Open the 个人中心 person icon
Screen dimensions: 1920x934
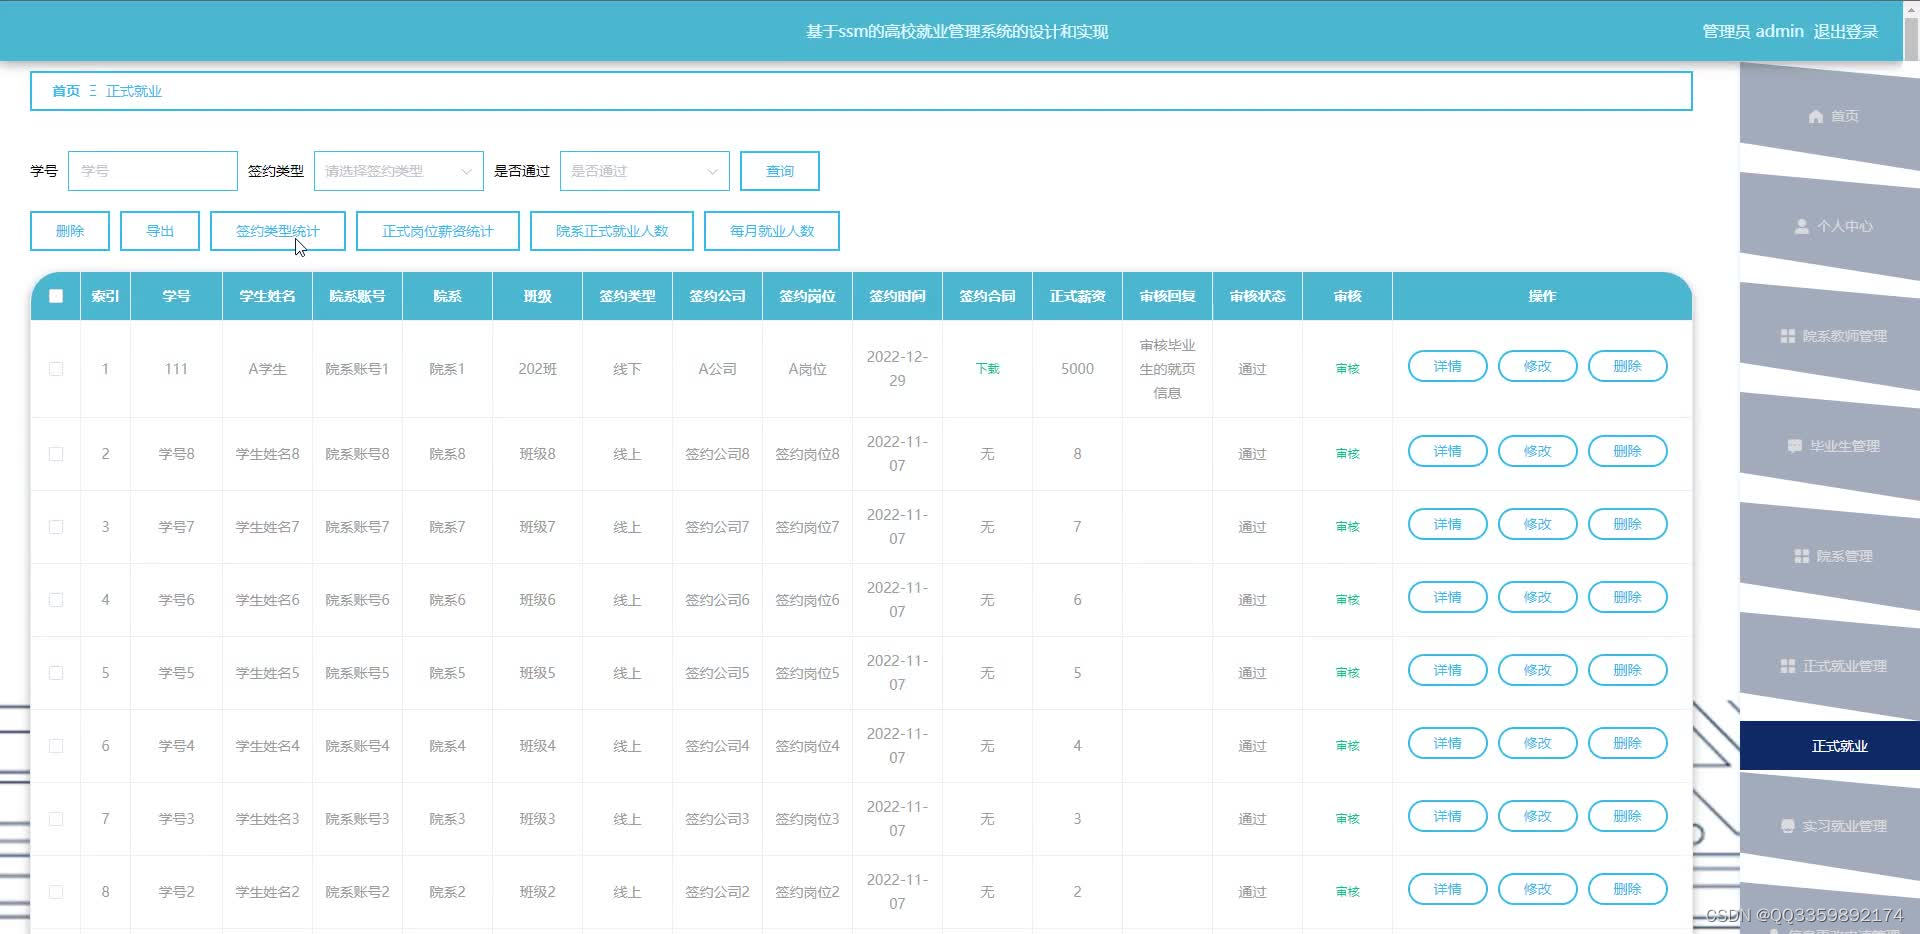(x=1801, y=227)
